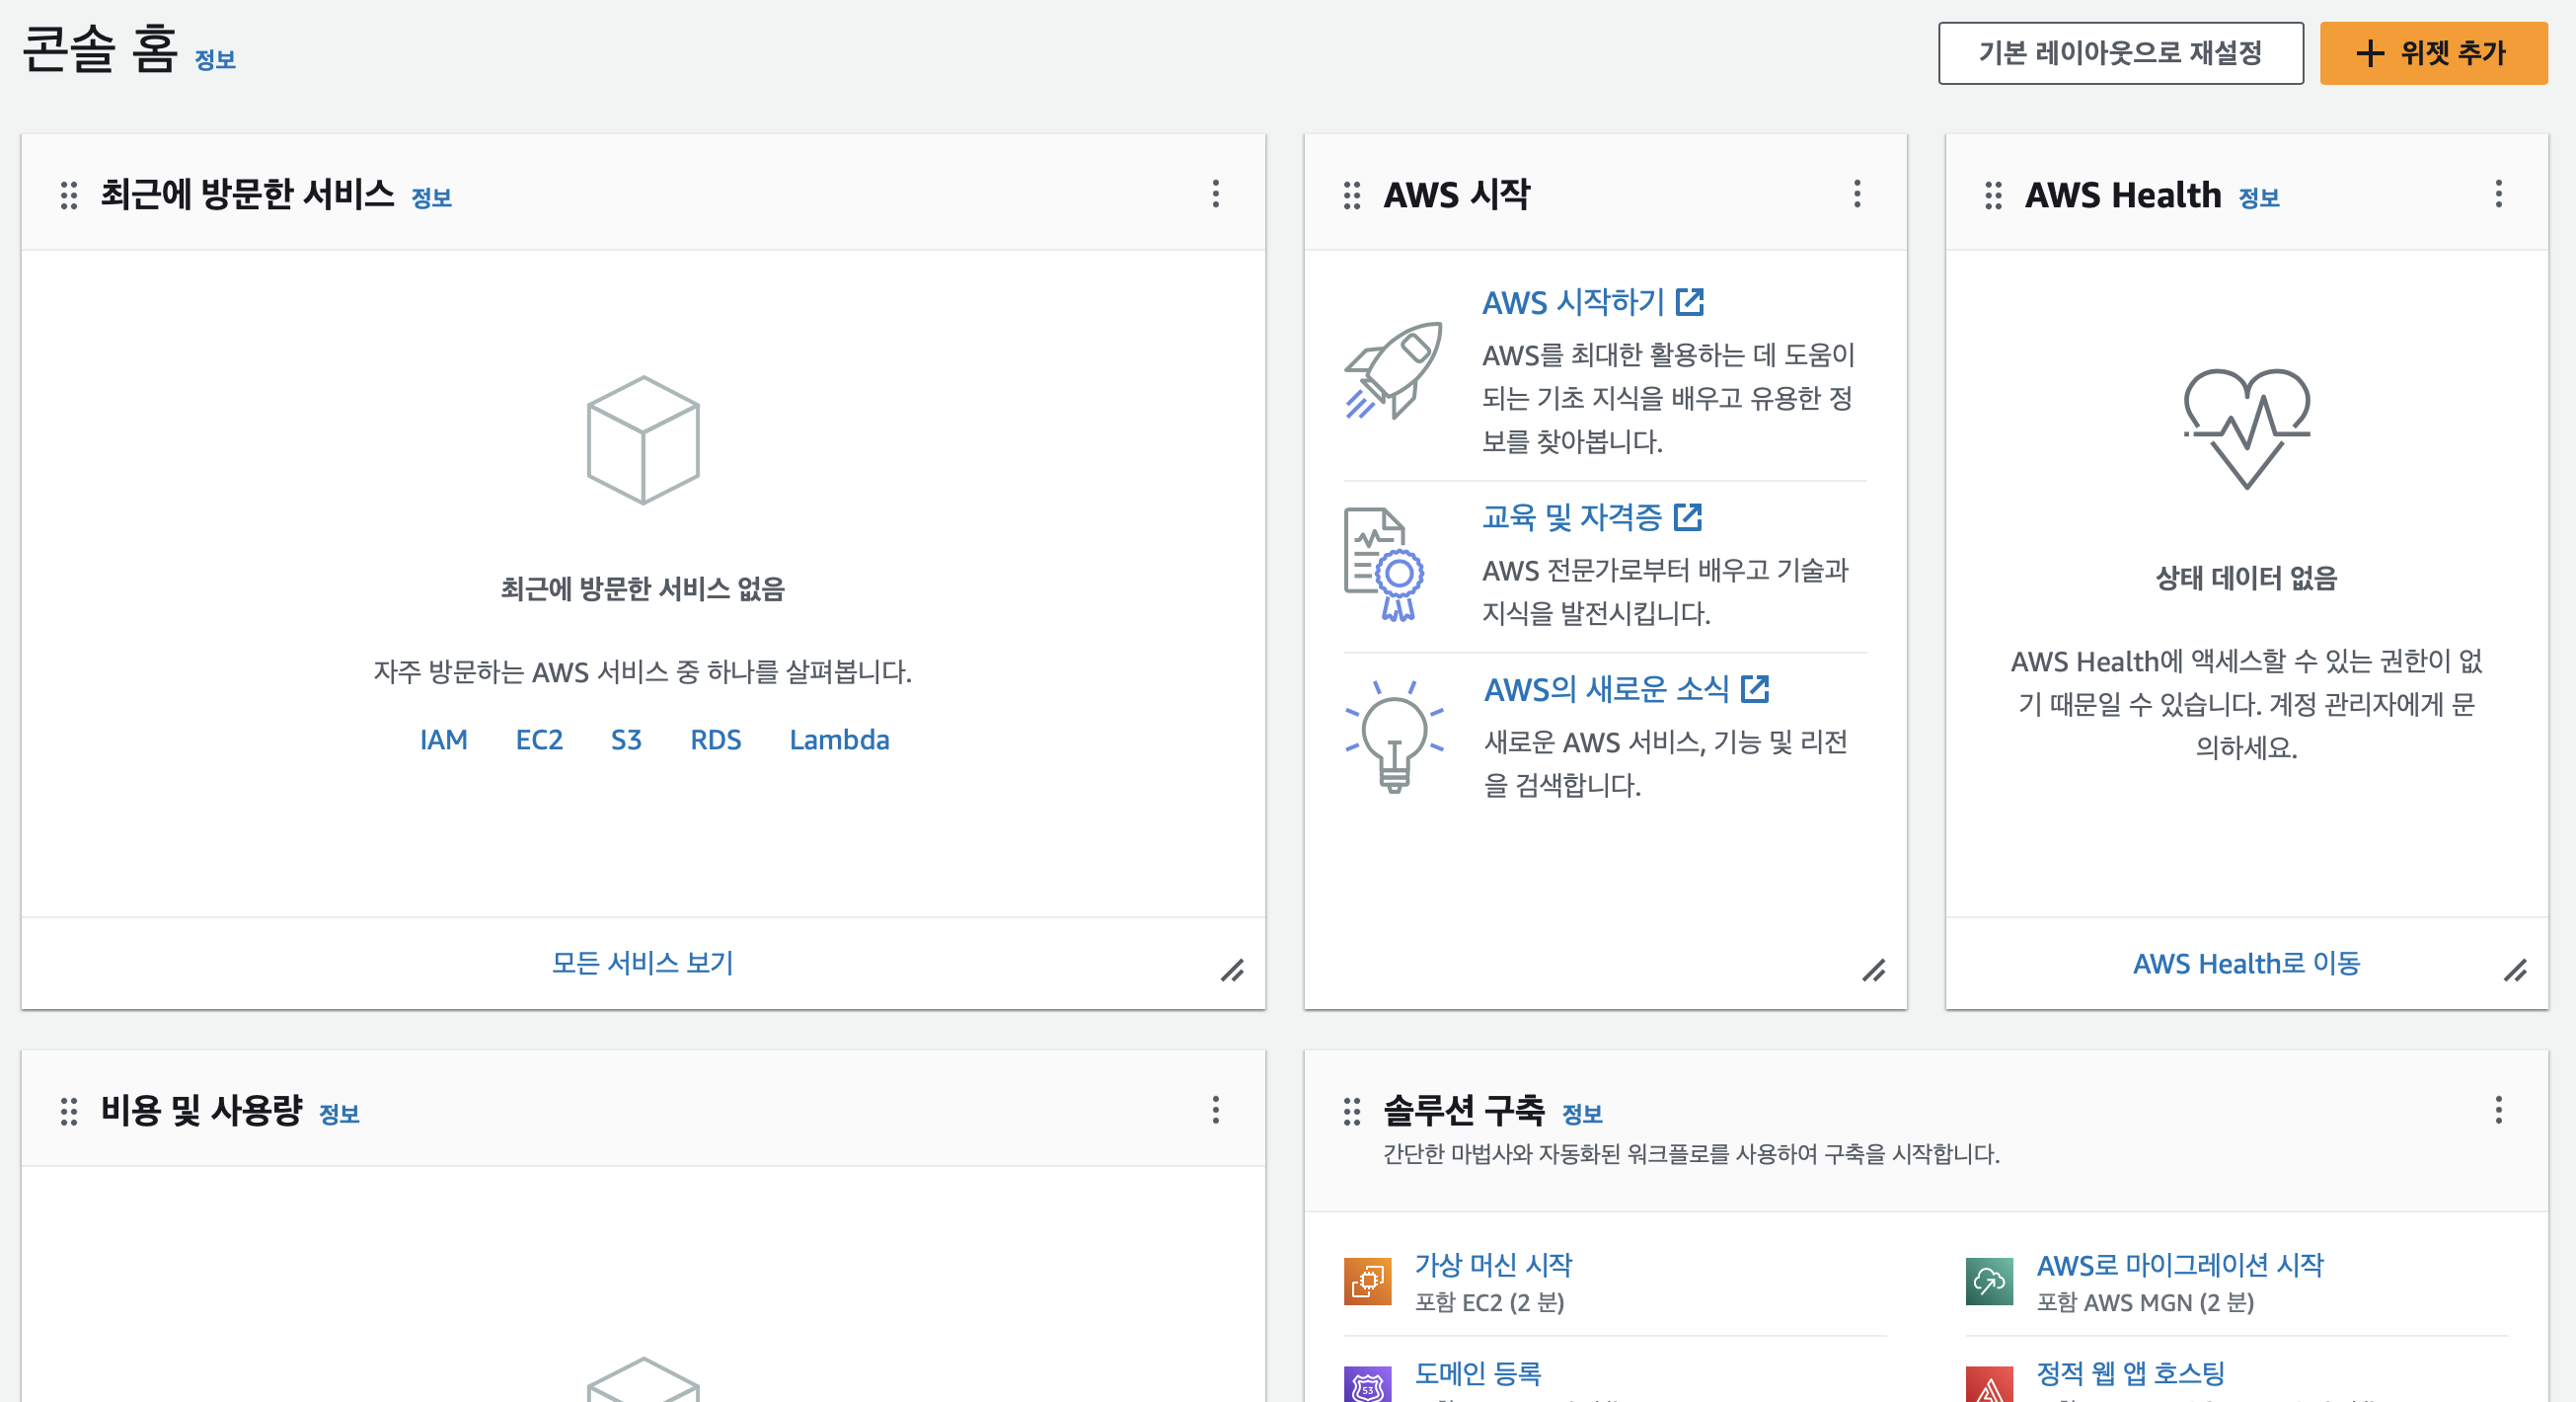Click the rocket icon beside AWS 시작하기

tap(1393, 371)
